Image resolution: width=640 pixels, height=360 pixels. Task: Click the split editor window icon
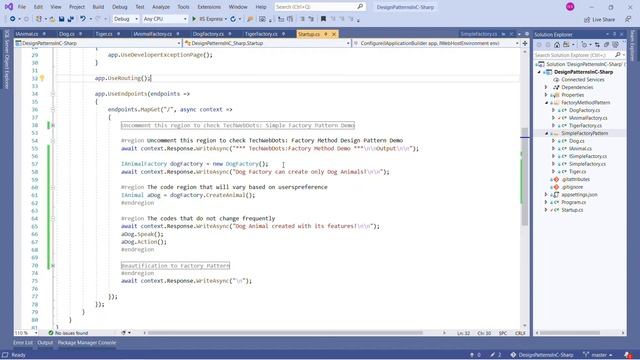tap(525, 43)
